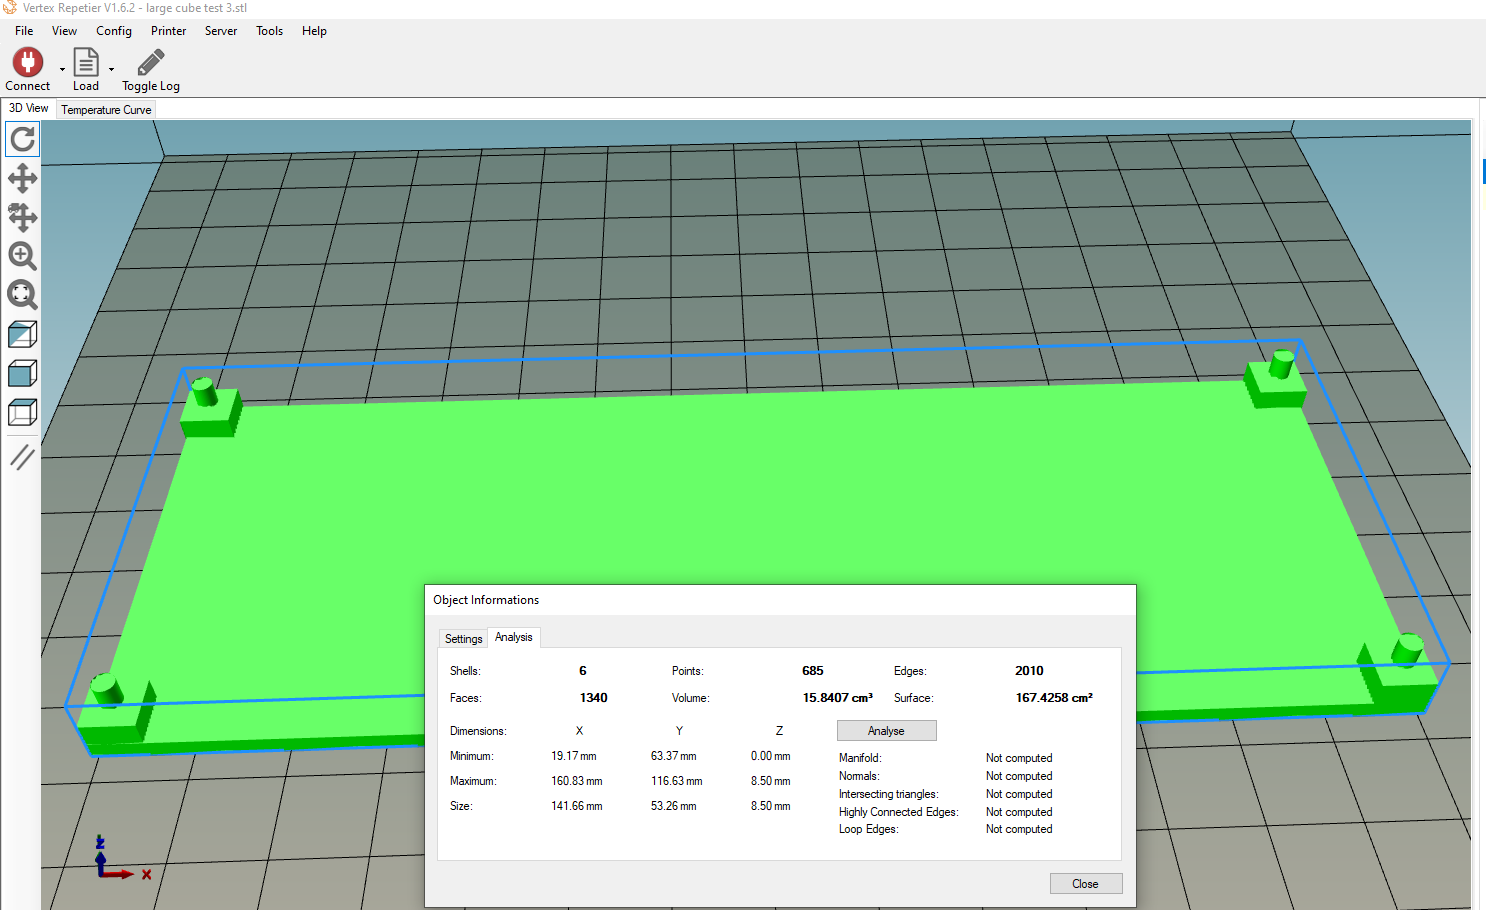Click the maximum Y value 116.63 mm

point(677,781)
